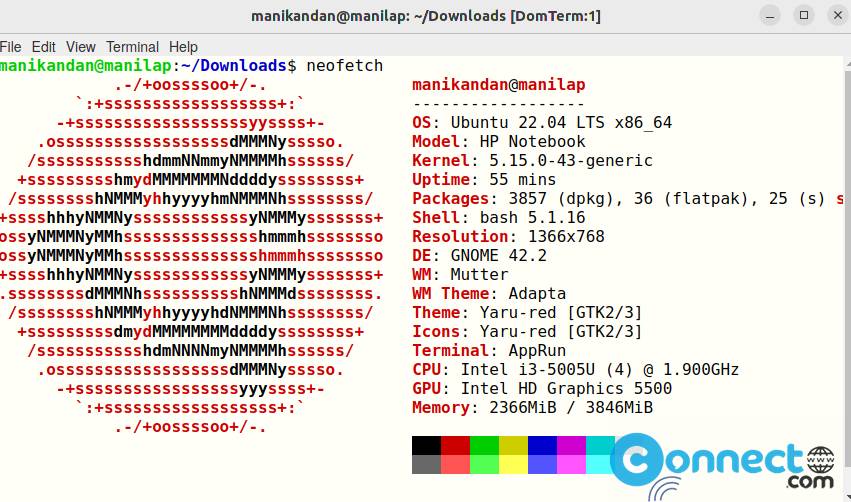The image size is (851, 502).
Task: Click the bright green color block
Action: click(x=485, y=465)
